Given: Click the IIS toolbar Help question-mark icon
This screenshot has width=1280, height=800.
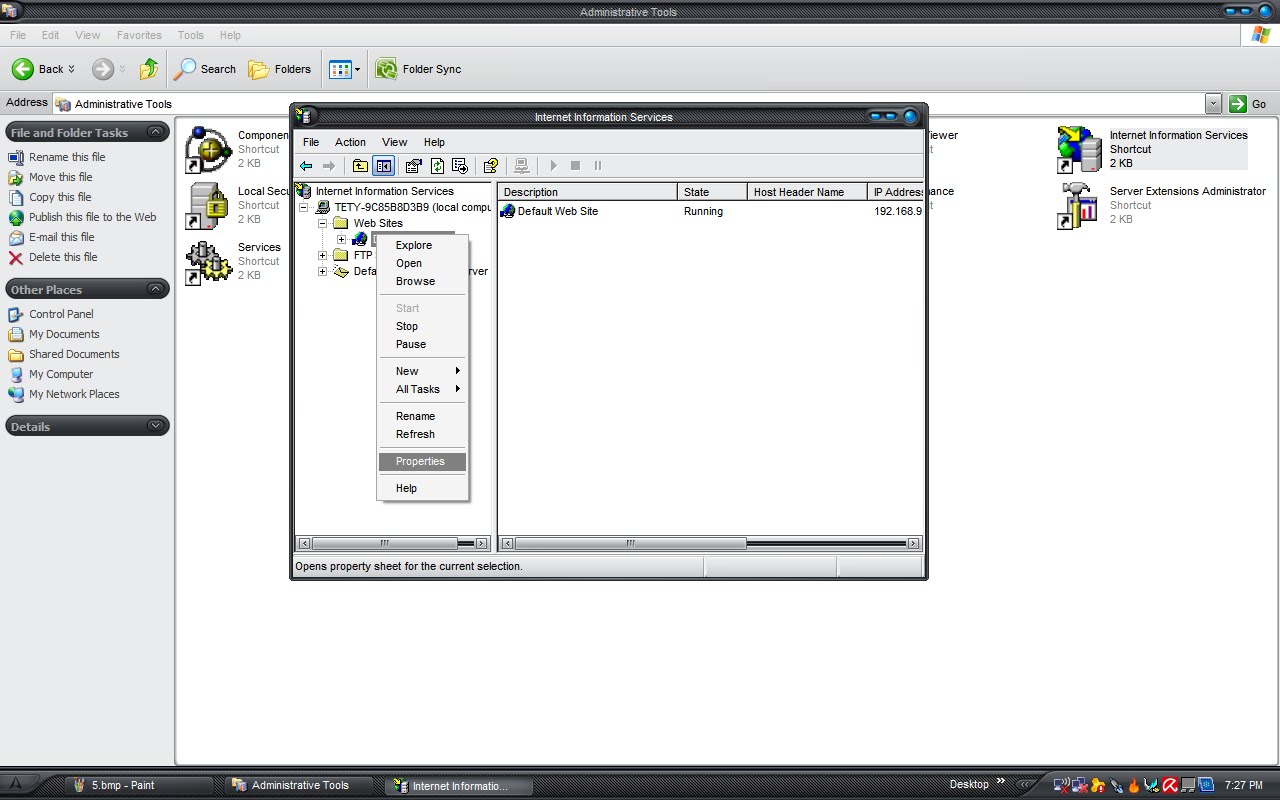Looking at the screenshot, I should pos(491,166).
